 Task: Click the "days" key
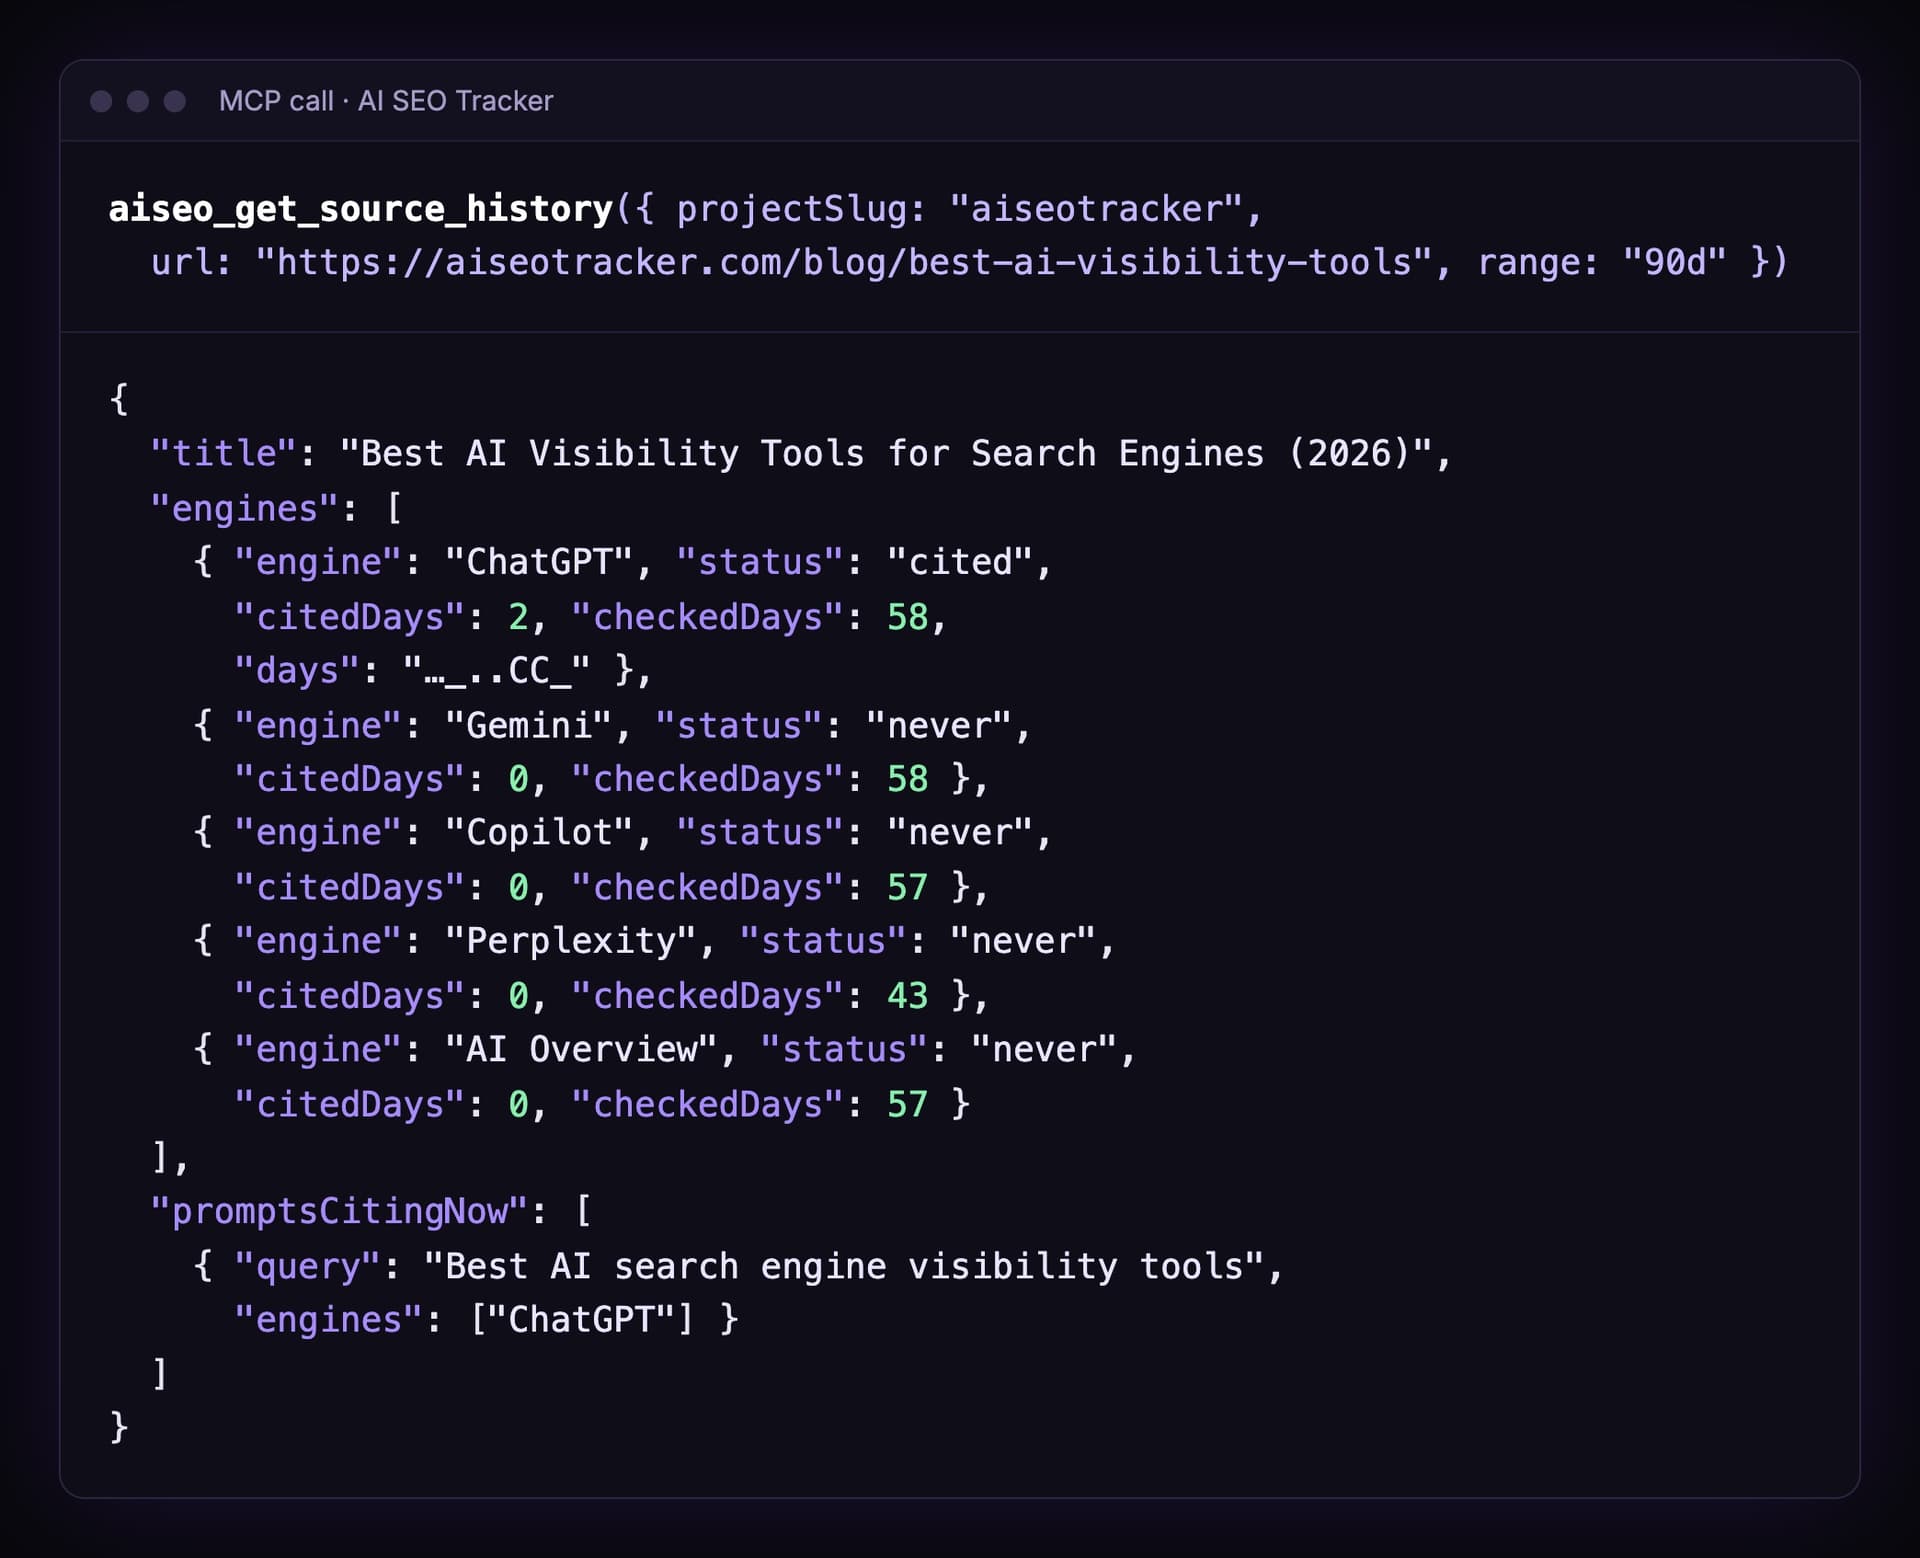point(298,670)
